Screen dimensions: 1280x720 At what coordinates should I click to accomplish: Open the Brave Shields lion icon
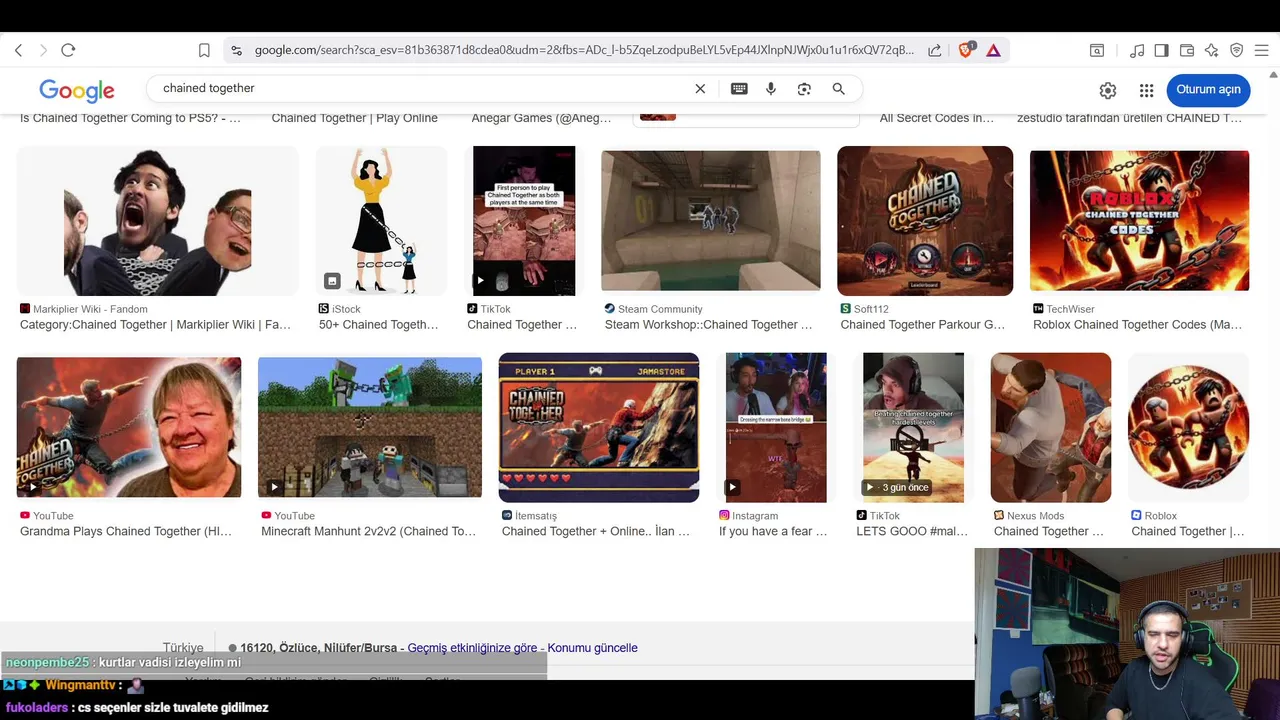pos(966,50)
